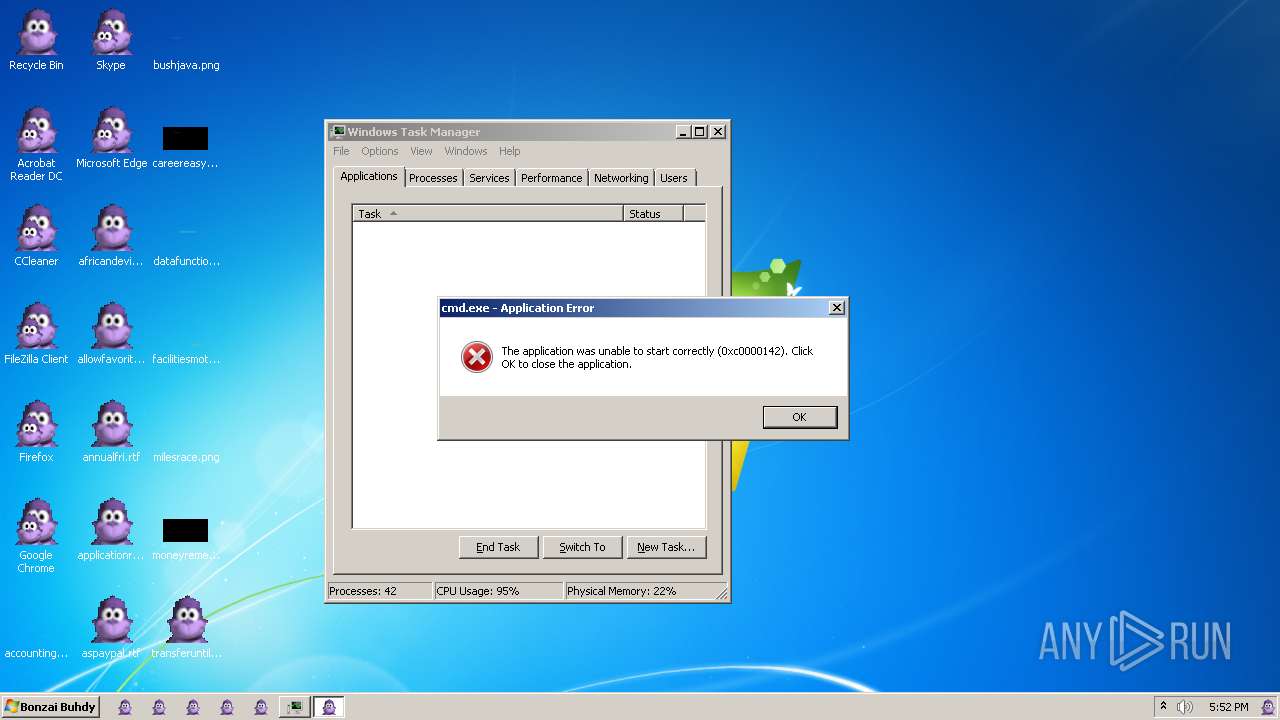The image size is (1280, 720).
Task: Open the Recycle Bin desktop icon
Action: tap(36, 41)
